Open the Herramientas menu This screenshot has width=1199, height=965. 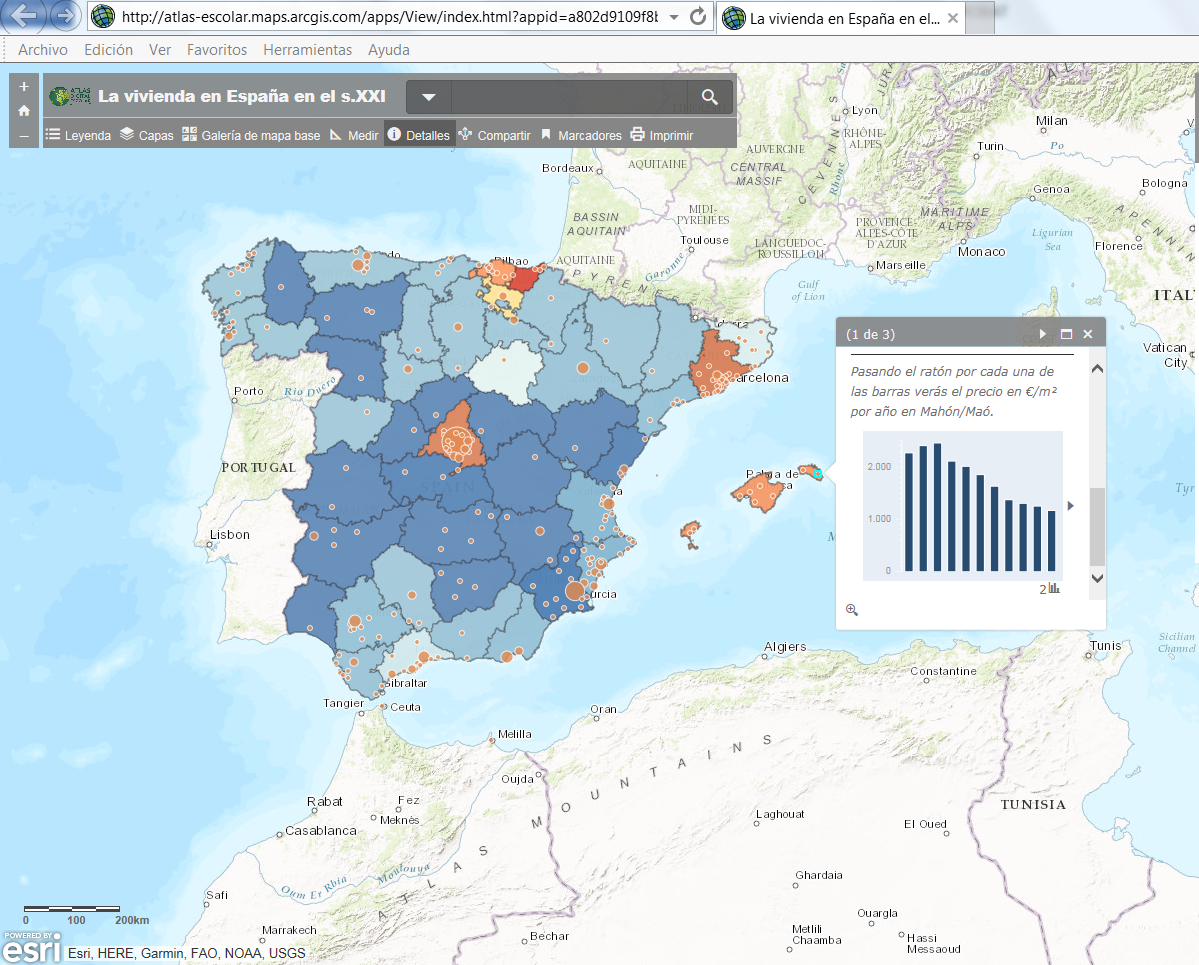[307, 50]
